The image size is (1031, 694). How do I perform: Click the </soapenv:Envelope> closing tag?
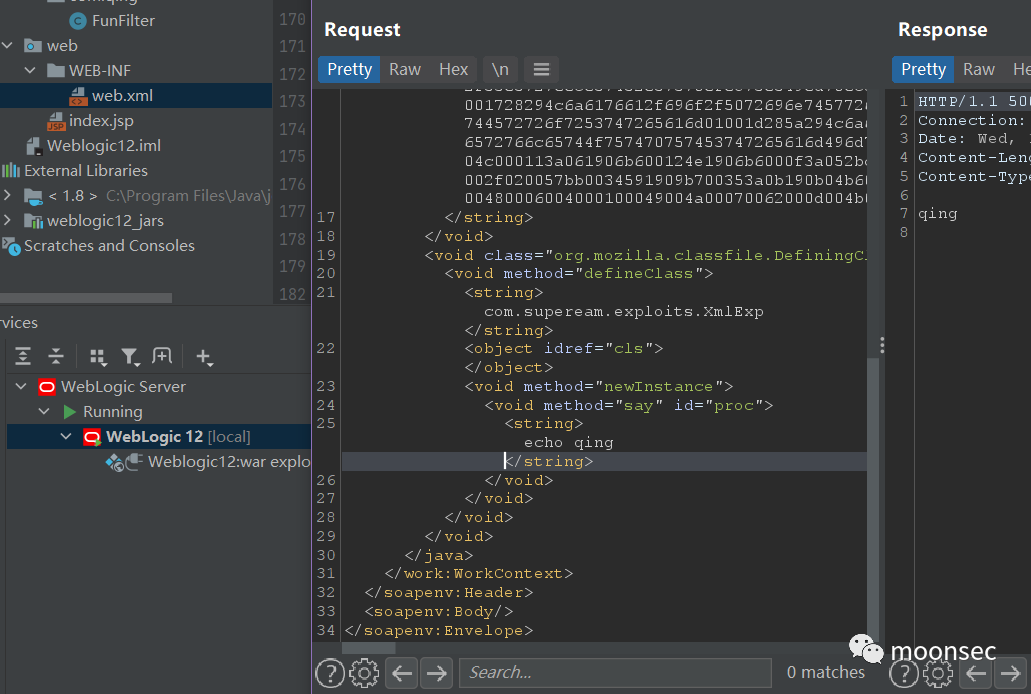point(439,631)
